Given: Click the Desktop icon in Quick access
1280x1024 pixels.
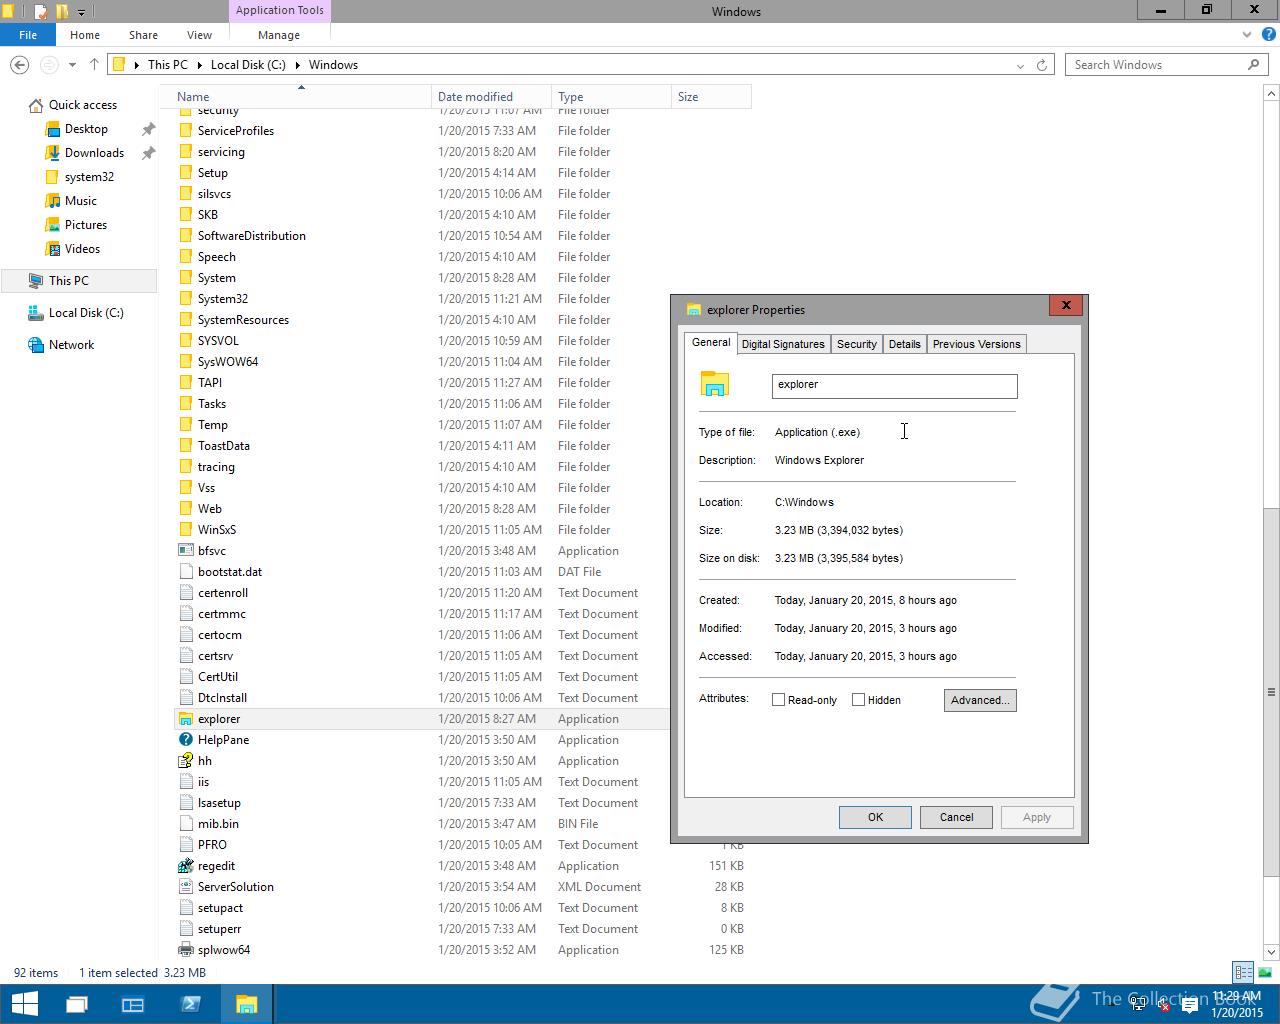Looking at the screenshot, I should tap(53, 129).
